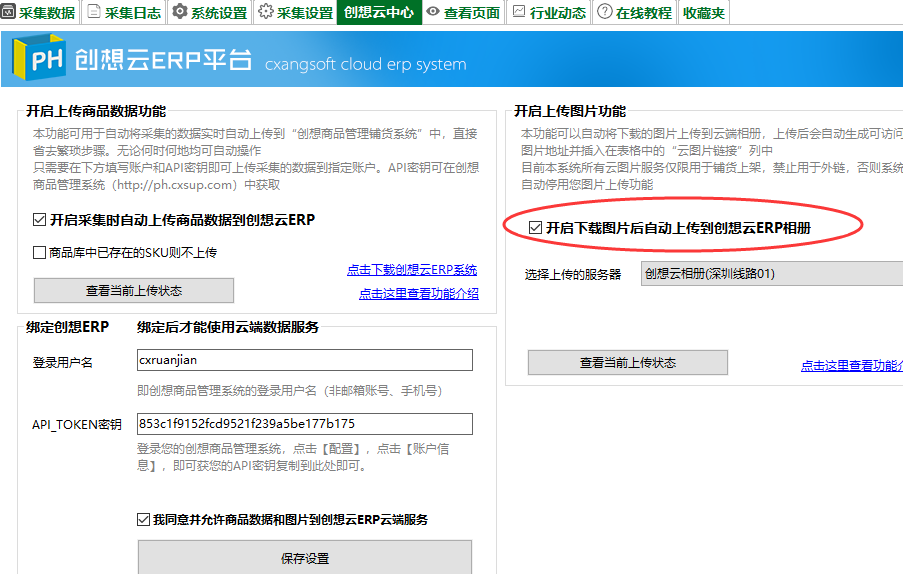Click the 创想云ERP平台 banner title

pyautogui.click(x=163, y=60)
